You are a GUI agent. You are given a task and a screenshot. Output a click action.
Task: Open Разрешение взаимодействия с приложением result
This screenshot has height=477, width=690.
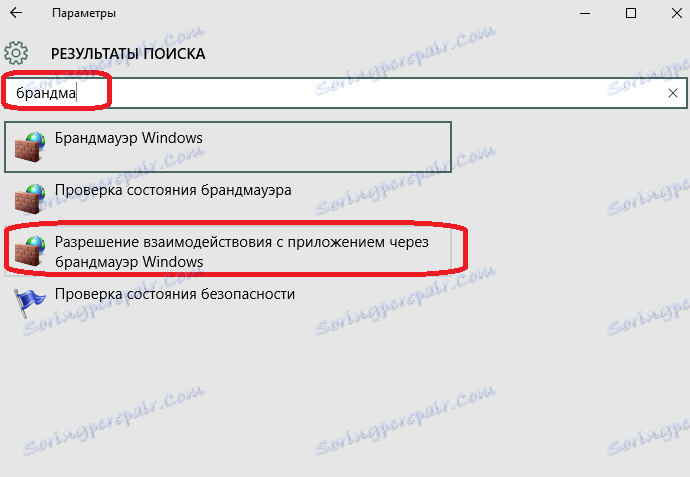click(228, 251)
